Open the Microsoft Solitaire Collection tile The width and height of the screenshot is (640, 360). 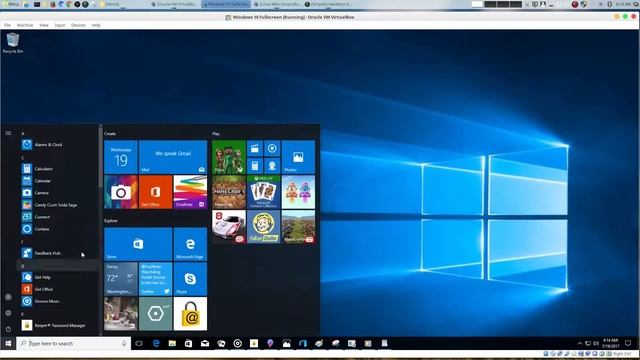click(264, 192)
